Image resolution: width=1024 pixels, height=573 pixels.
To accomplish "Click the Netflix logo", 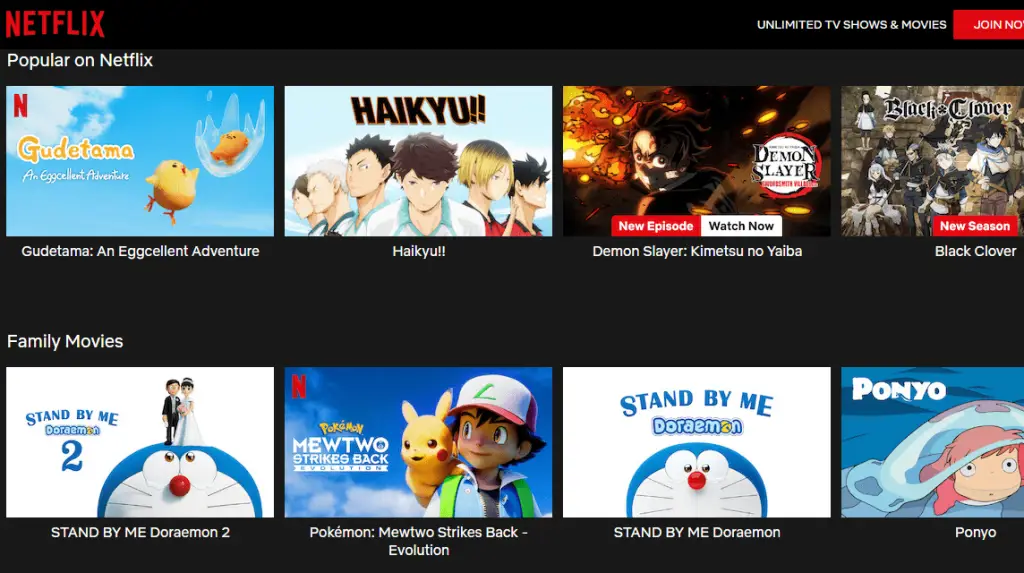I will [55, 24].
